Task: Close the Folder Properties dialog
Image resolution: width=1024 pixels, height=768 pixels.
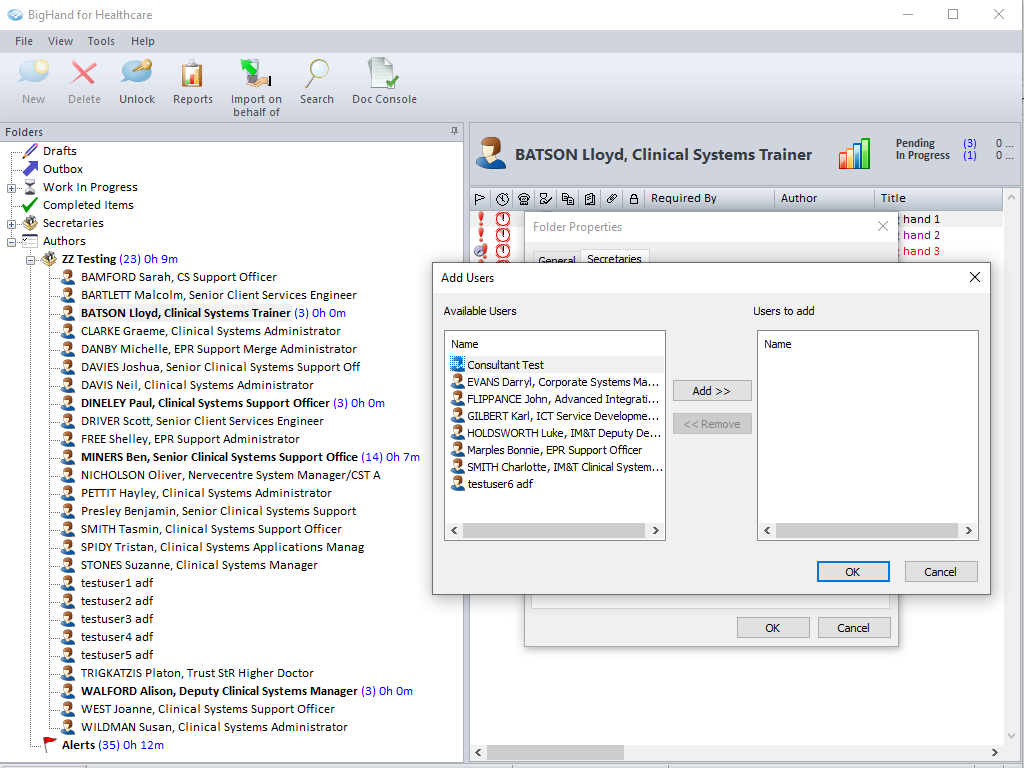Action: 882,227
